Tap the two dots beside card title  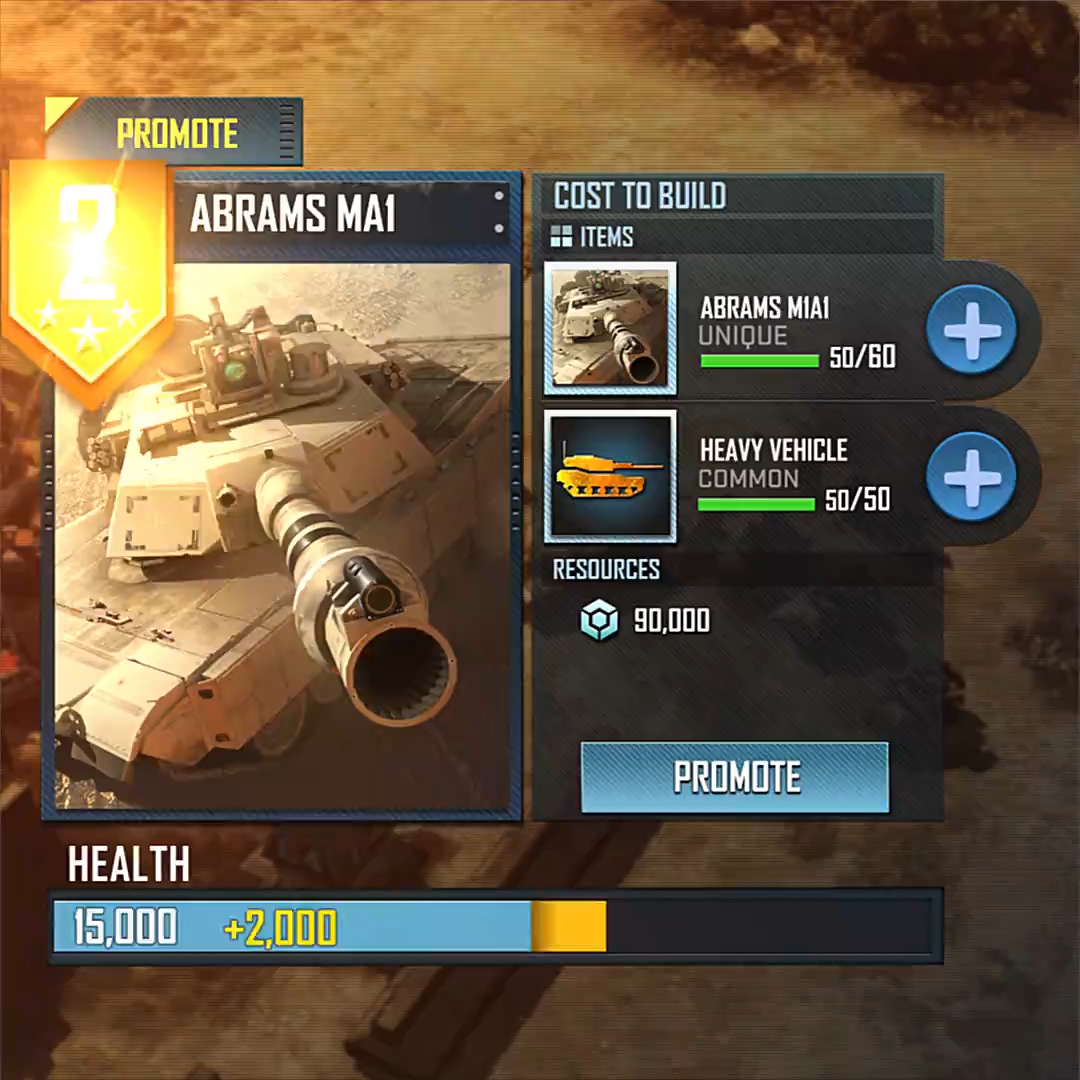point(499,212)
